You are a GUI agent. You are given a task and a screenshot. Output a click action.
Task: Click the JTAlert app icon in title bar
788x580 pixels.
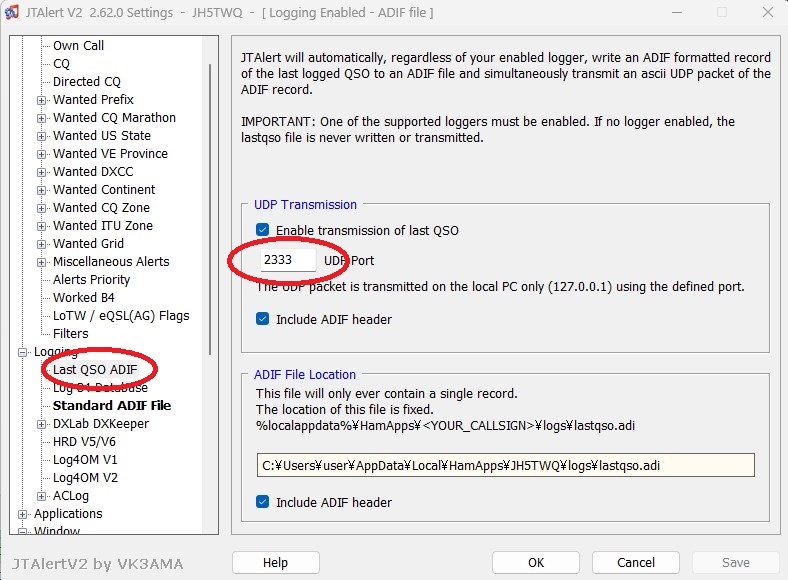12,12
